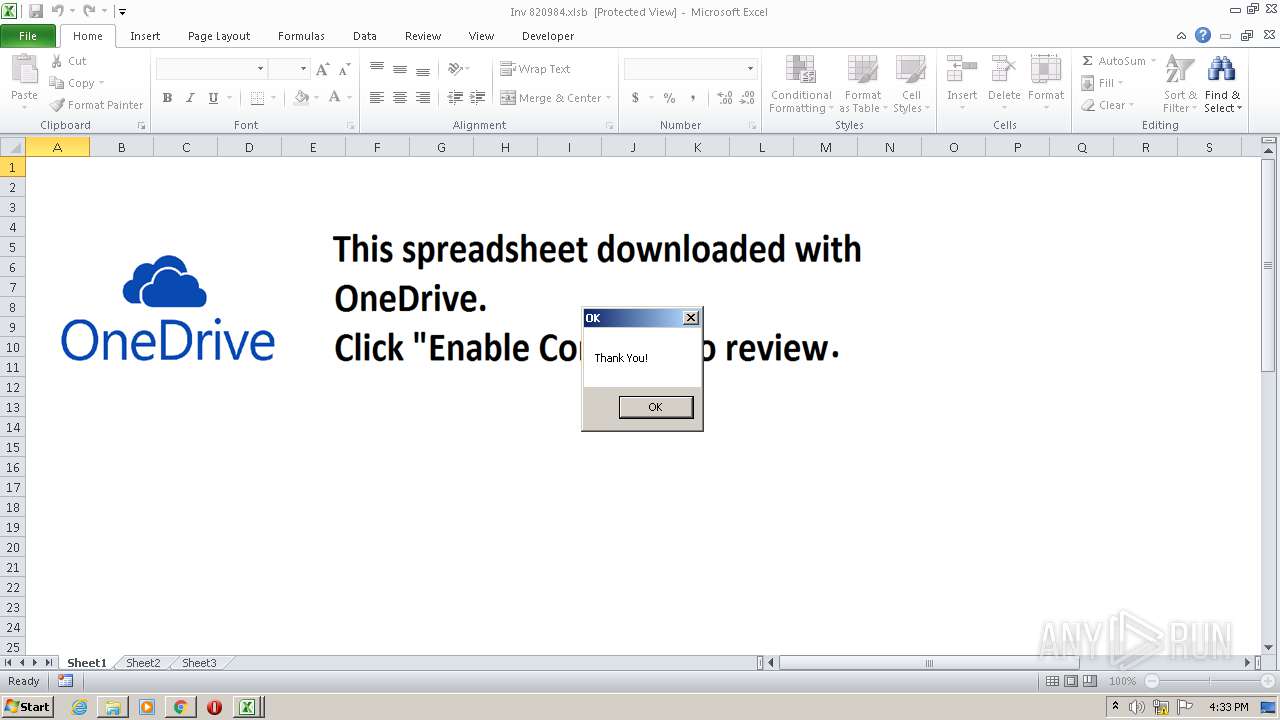1280x720 pixels.
Task: Open the number format combo box
Action: (x=690, y=69)
